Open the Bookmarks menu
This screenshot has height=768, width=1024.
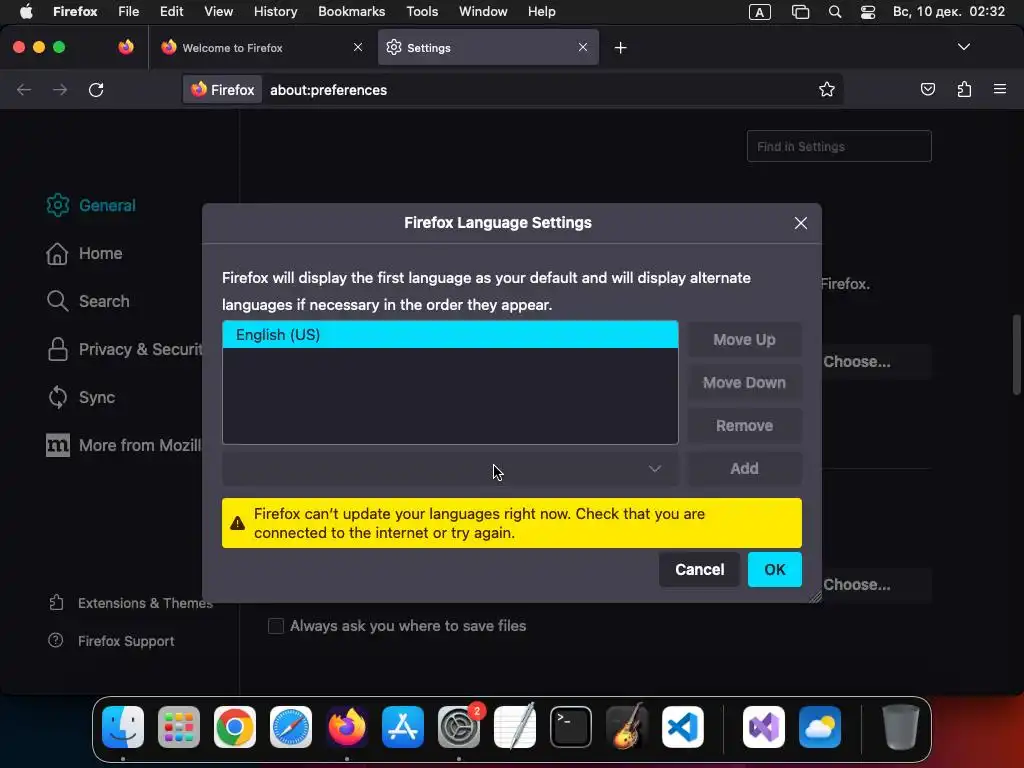351,12
